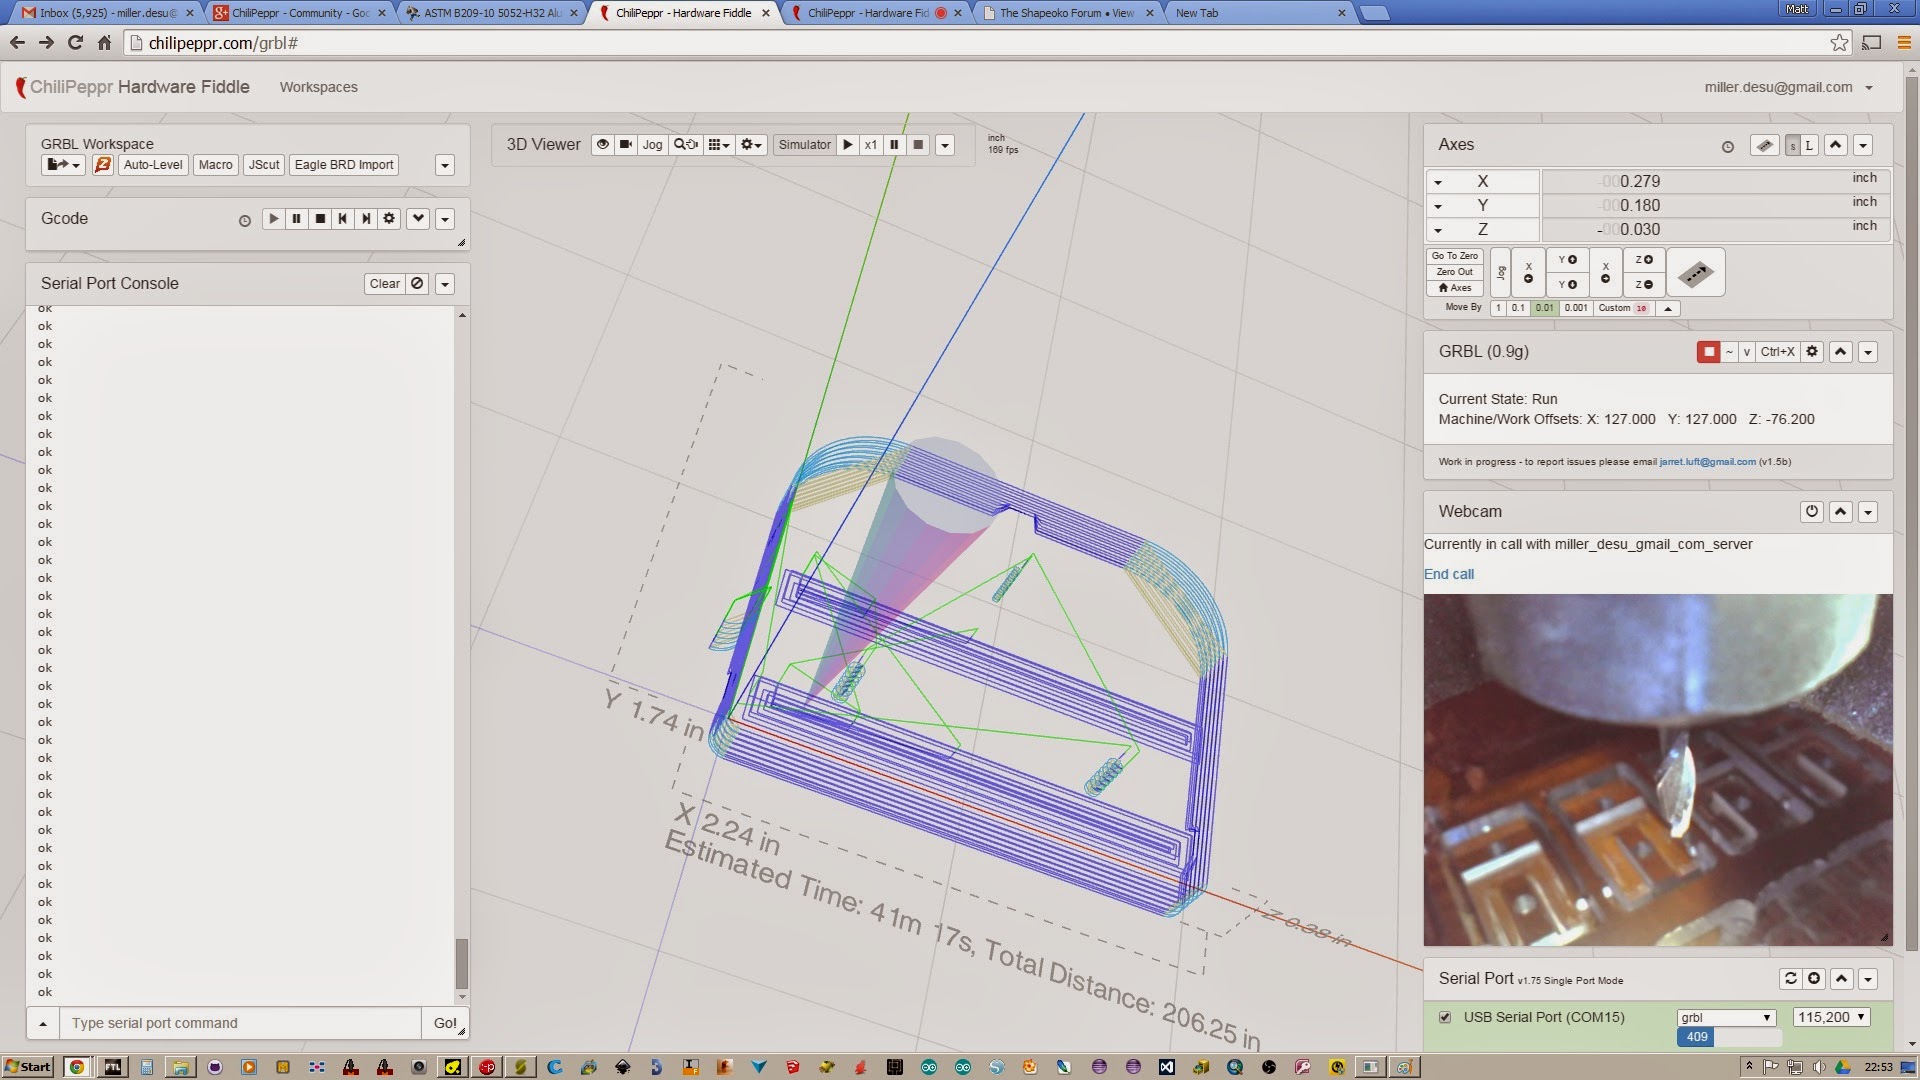Screen dimensions: 1920x1080
Task: Click the Serial Port refresh icon
Action: click(x=1790, y=979)
